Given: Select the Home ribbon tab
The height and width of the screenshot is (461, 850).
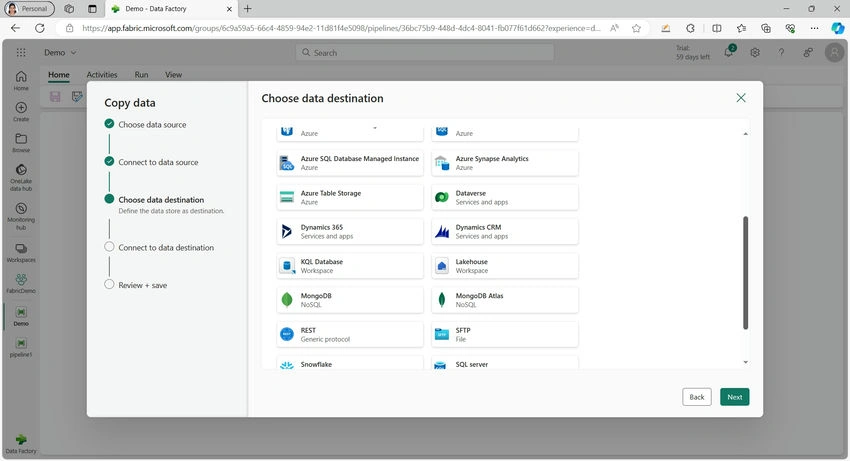Looking at the screenshot, I should (x=59, y=75).
